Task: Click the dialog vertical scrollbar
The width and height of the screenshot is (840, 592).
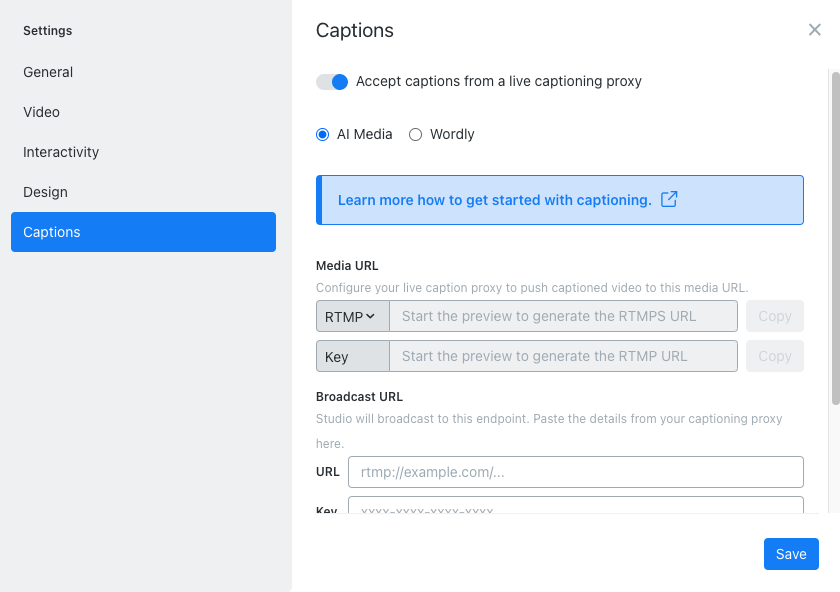Action: tap(835, 238)
